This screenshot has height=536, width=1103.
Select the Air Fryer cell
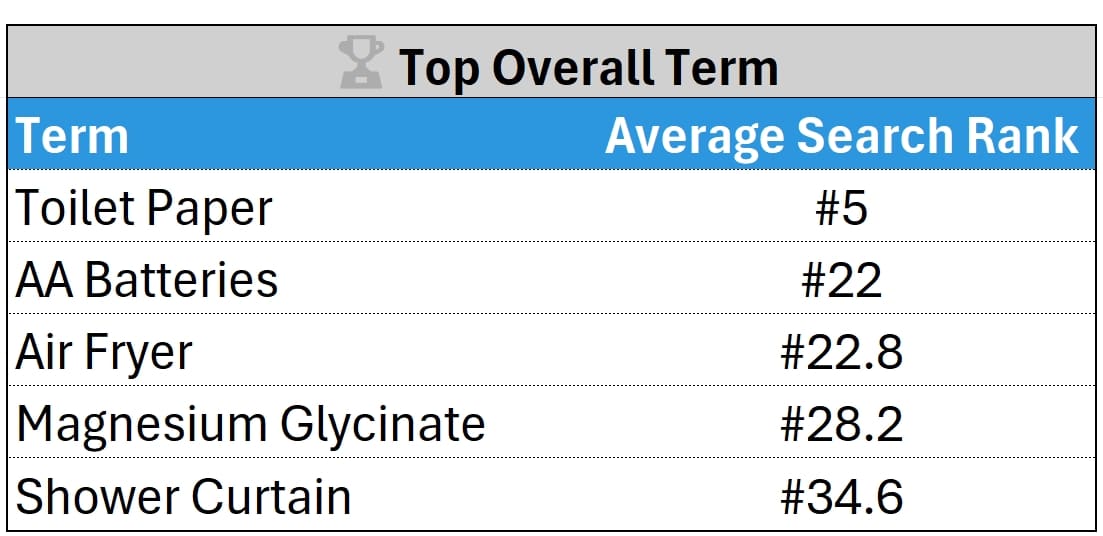click(x=103, y=353)
